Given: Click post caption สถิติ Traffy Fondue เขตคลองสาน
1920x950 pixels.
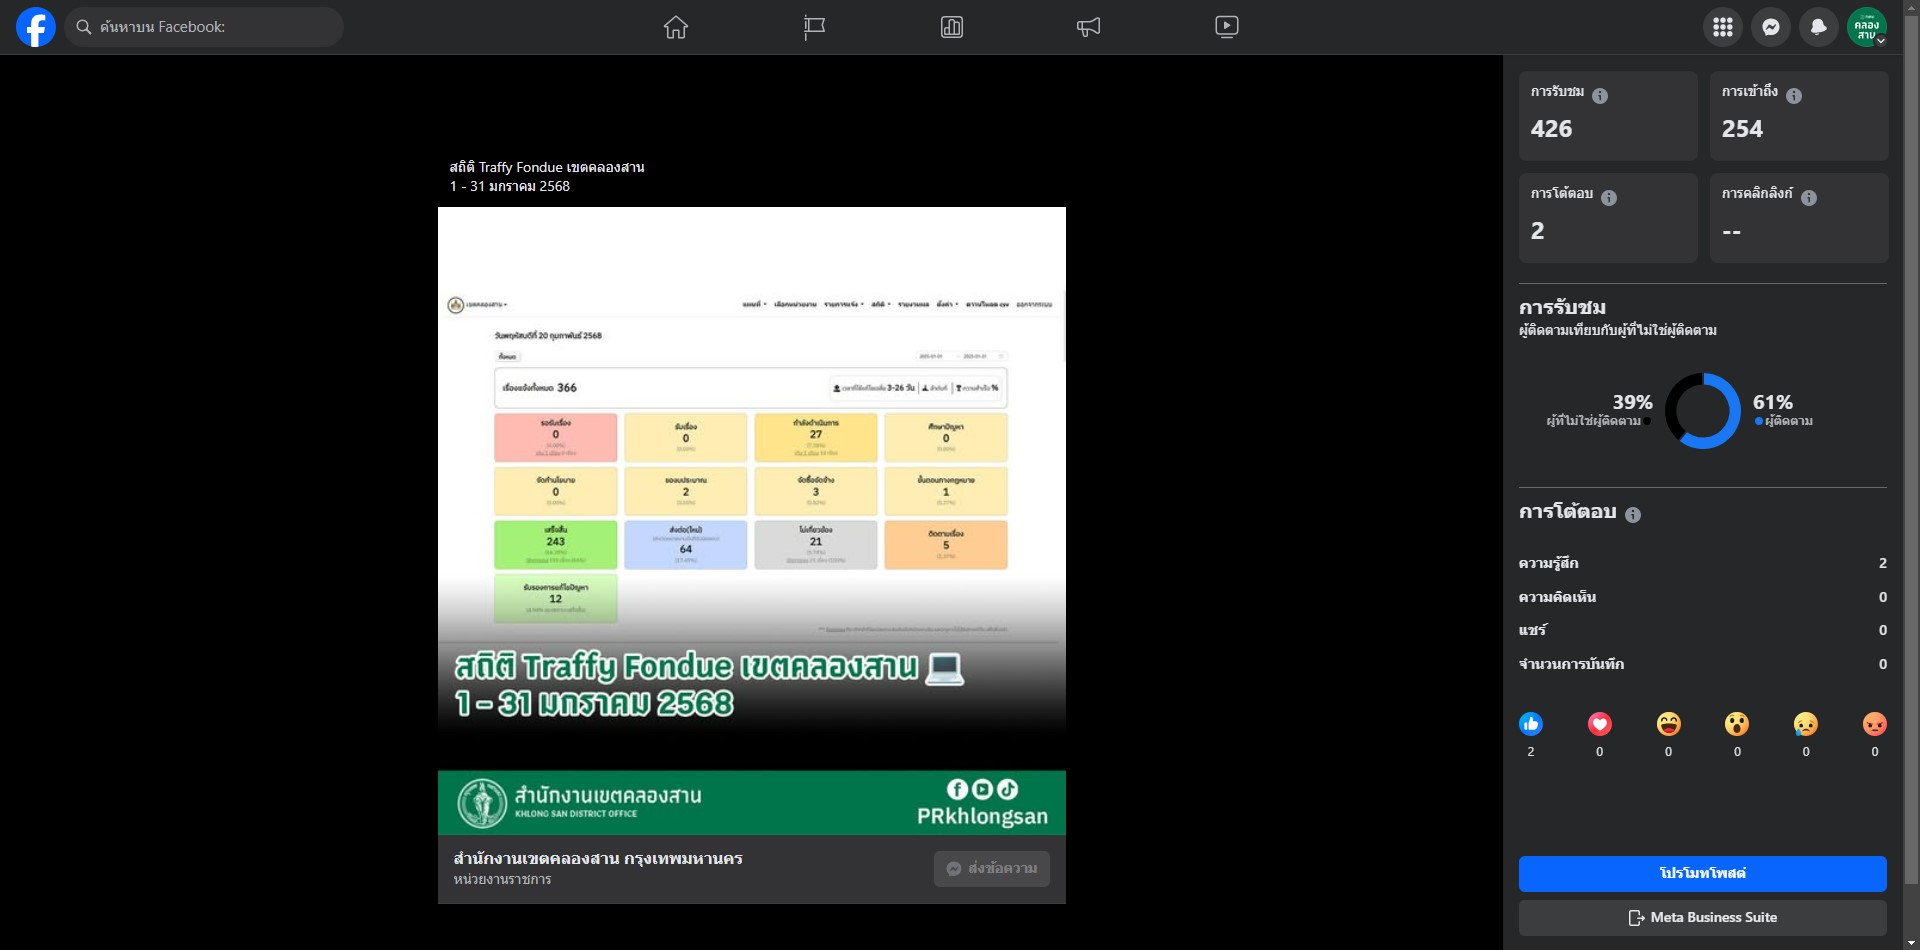Looking at the screenshot, I should coord(547,167).
